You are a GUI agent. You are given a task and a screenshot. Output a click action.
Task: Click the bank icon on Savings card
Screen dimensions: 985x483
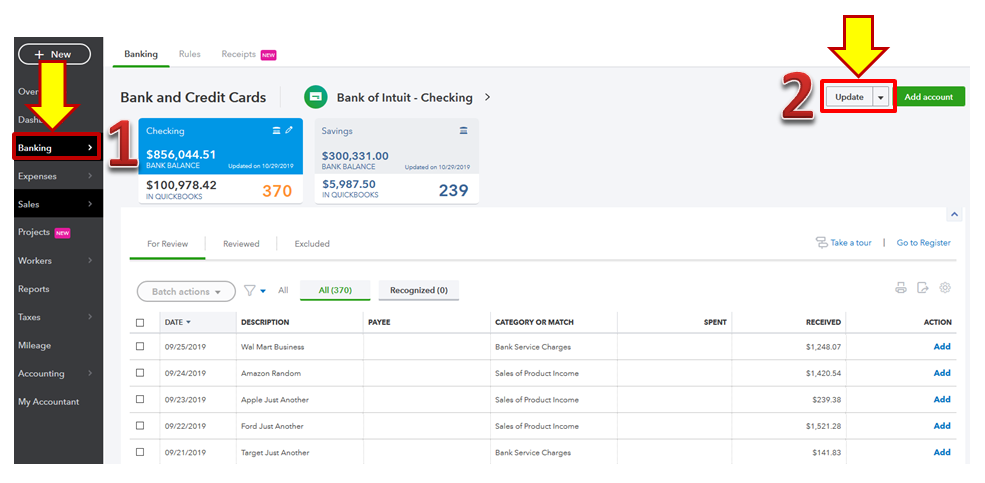(x=464, y=131)
